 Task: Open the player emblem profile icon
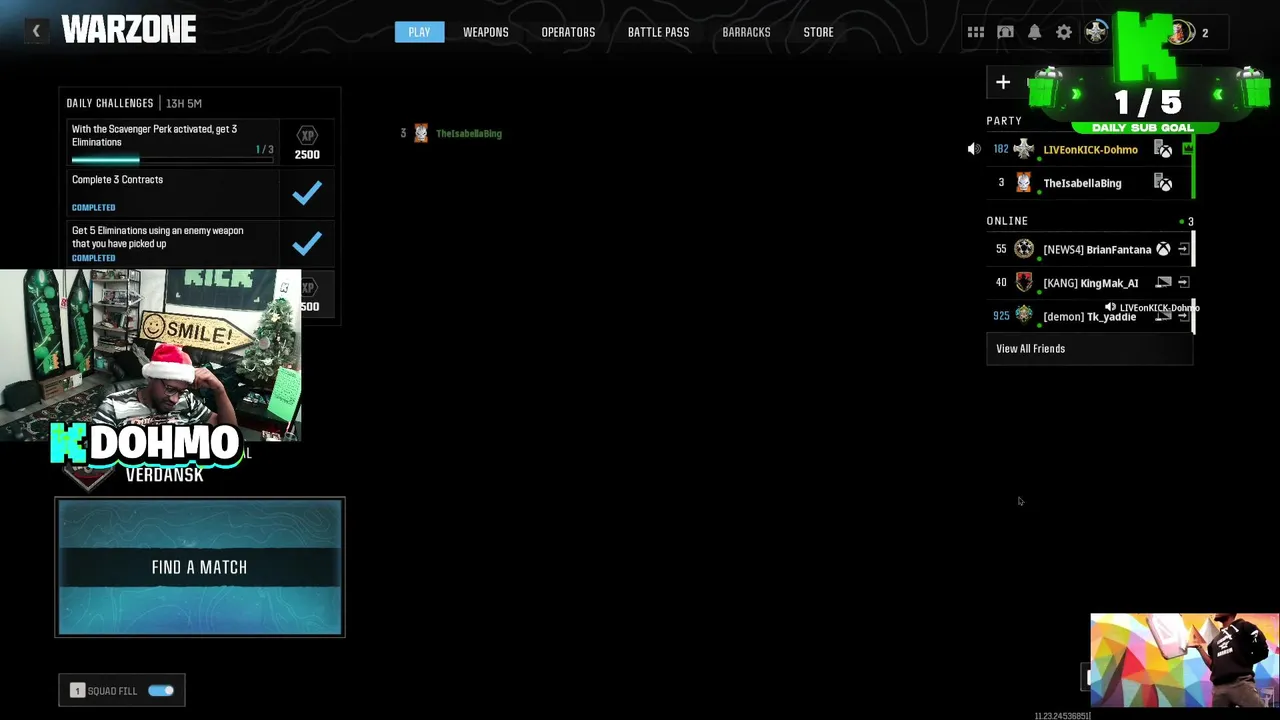1096,32
